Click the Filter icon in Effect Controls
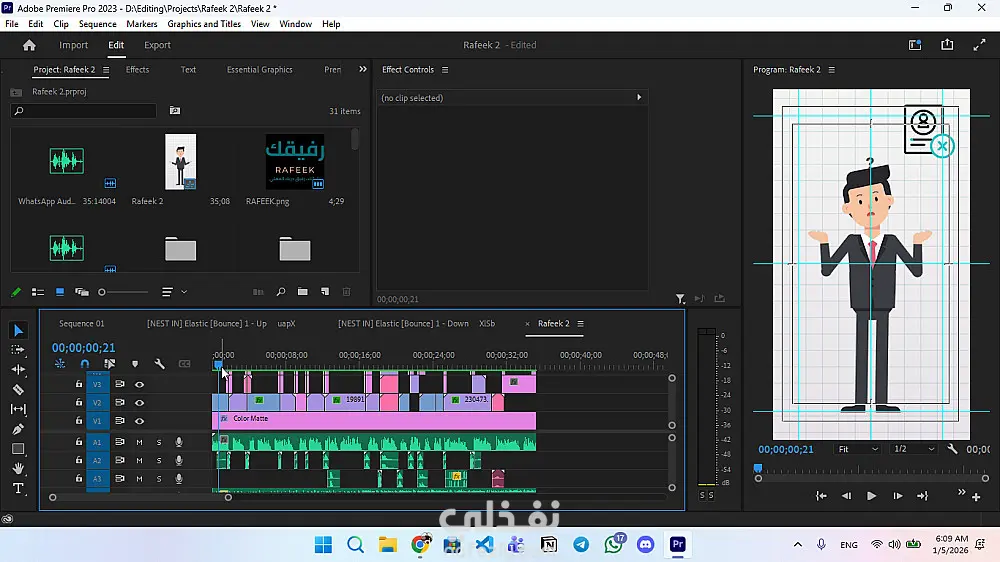 (x=680, y=299)
